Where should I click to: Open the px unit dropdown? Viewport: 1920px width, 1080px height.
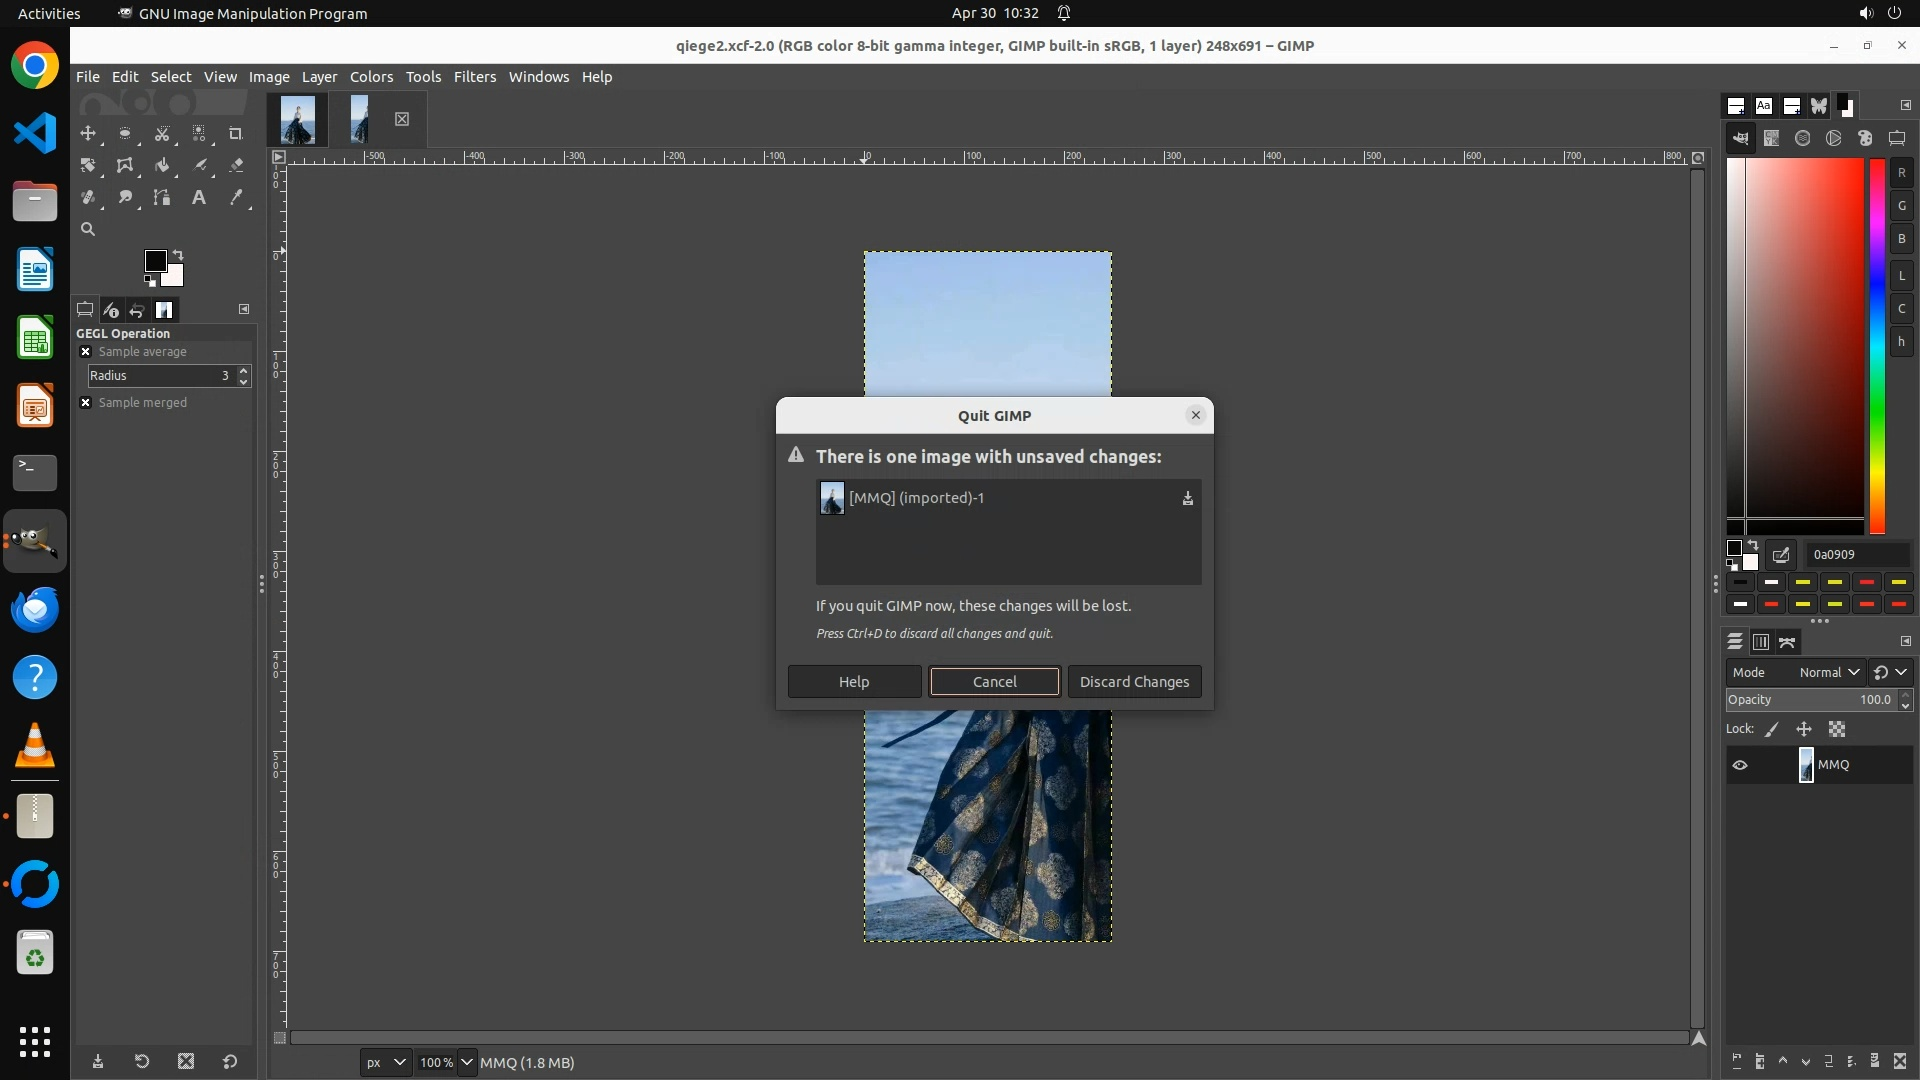click(386, 1062)
